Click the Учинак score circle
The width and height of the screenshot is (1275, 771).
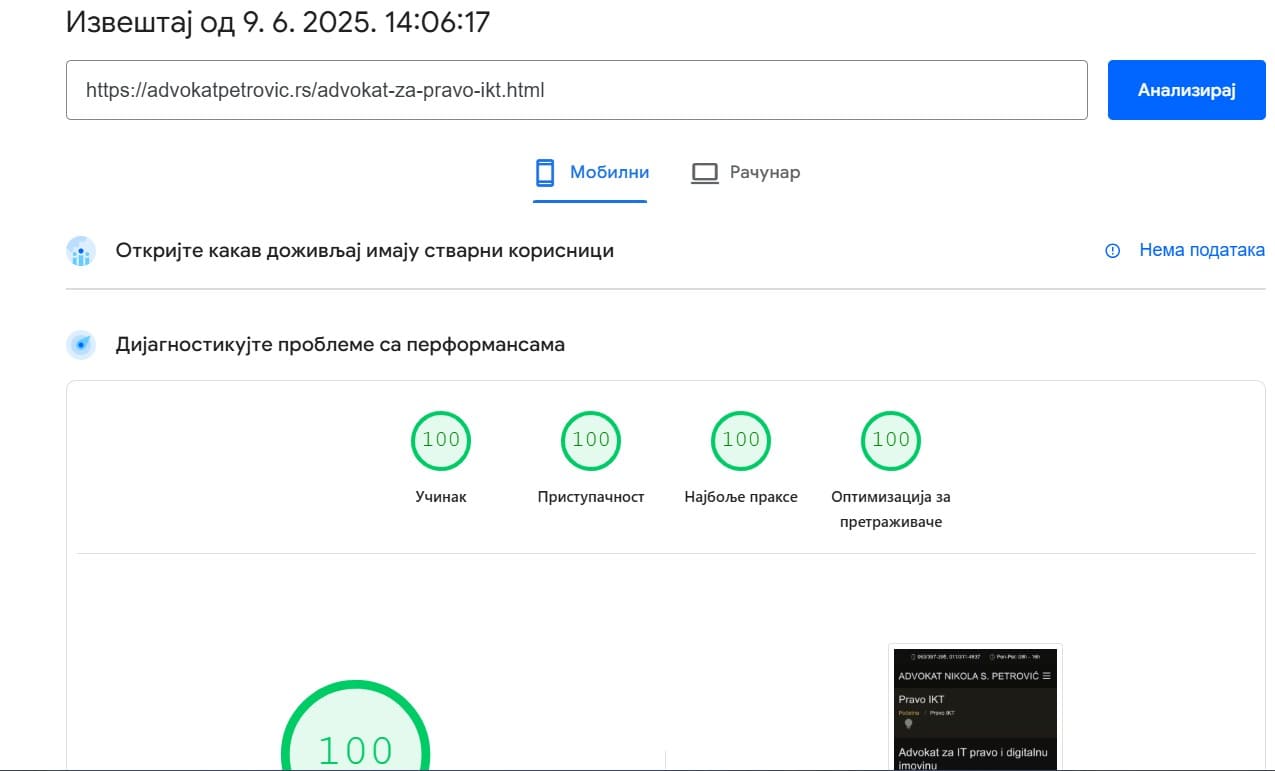coord(441,440)
